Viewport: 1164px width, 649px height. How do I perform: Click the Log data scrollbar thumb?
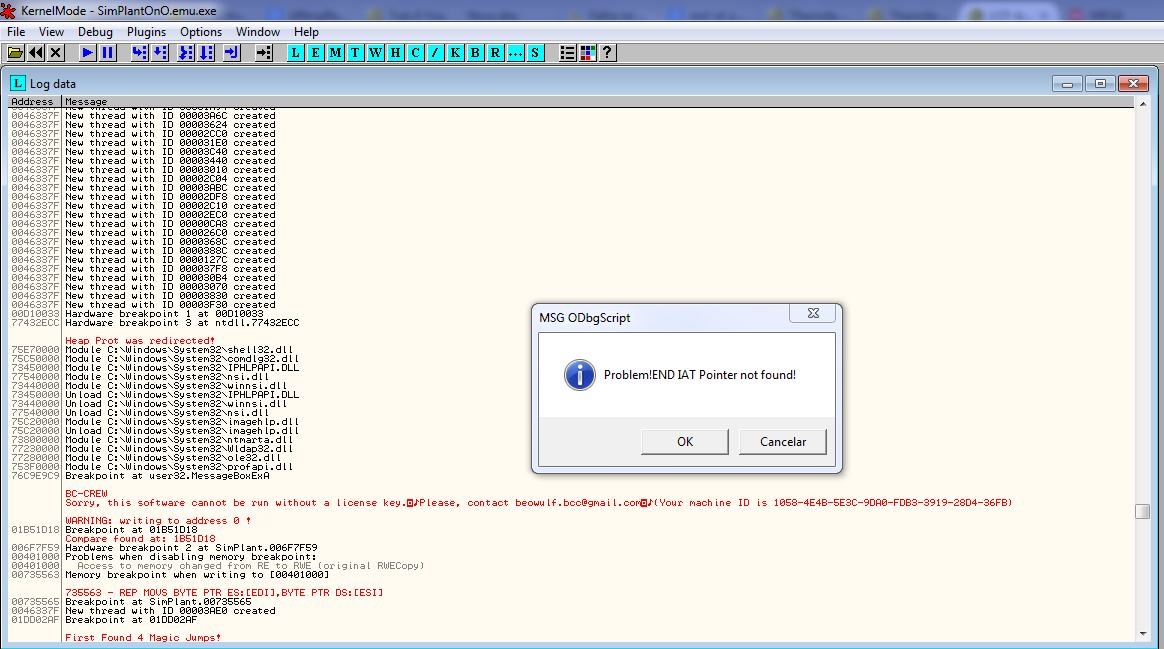pos(1142,512)
